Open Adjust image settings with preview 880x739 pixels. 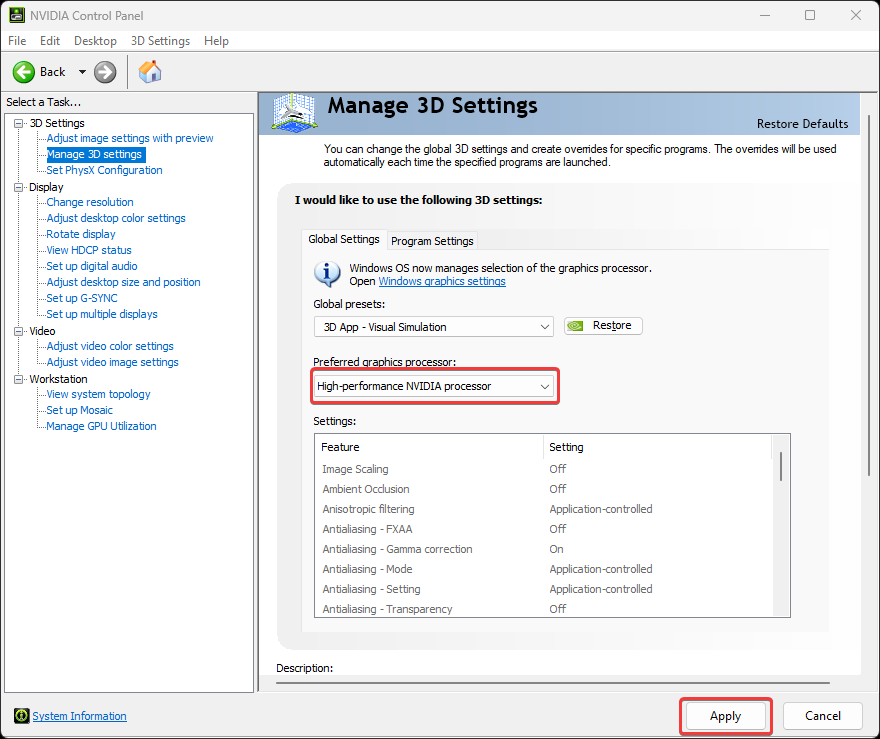(x=130, y=138)
